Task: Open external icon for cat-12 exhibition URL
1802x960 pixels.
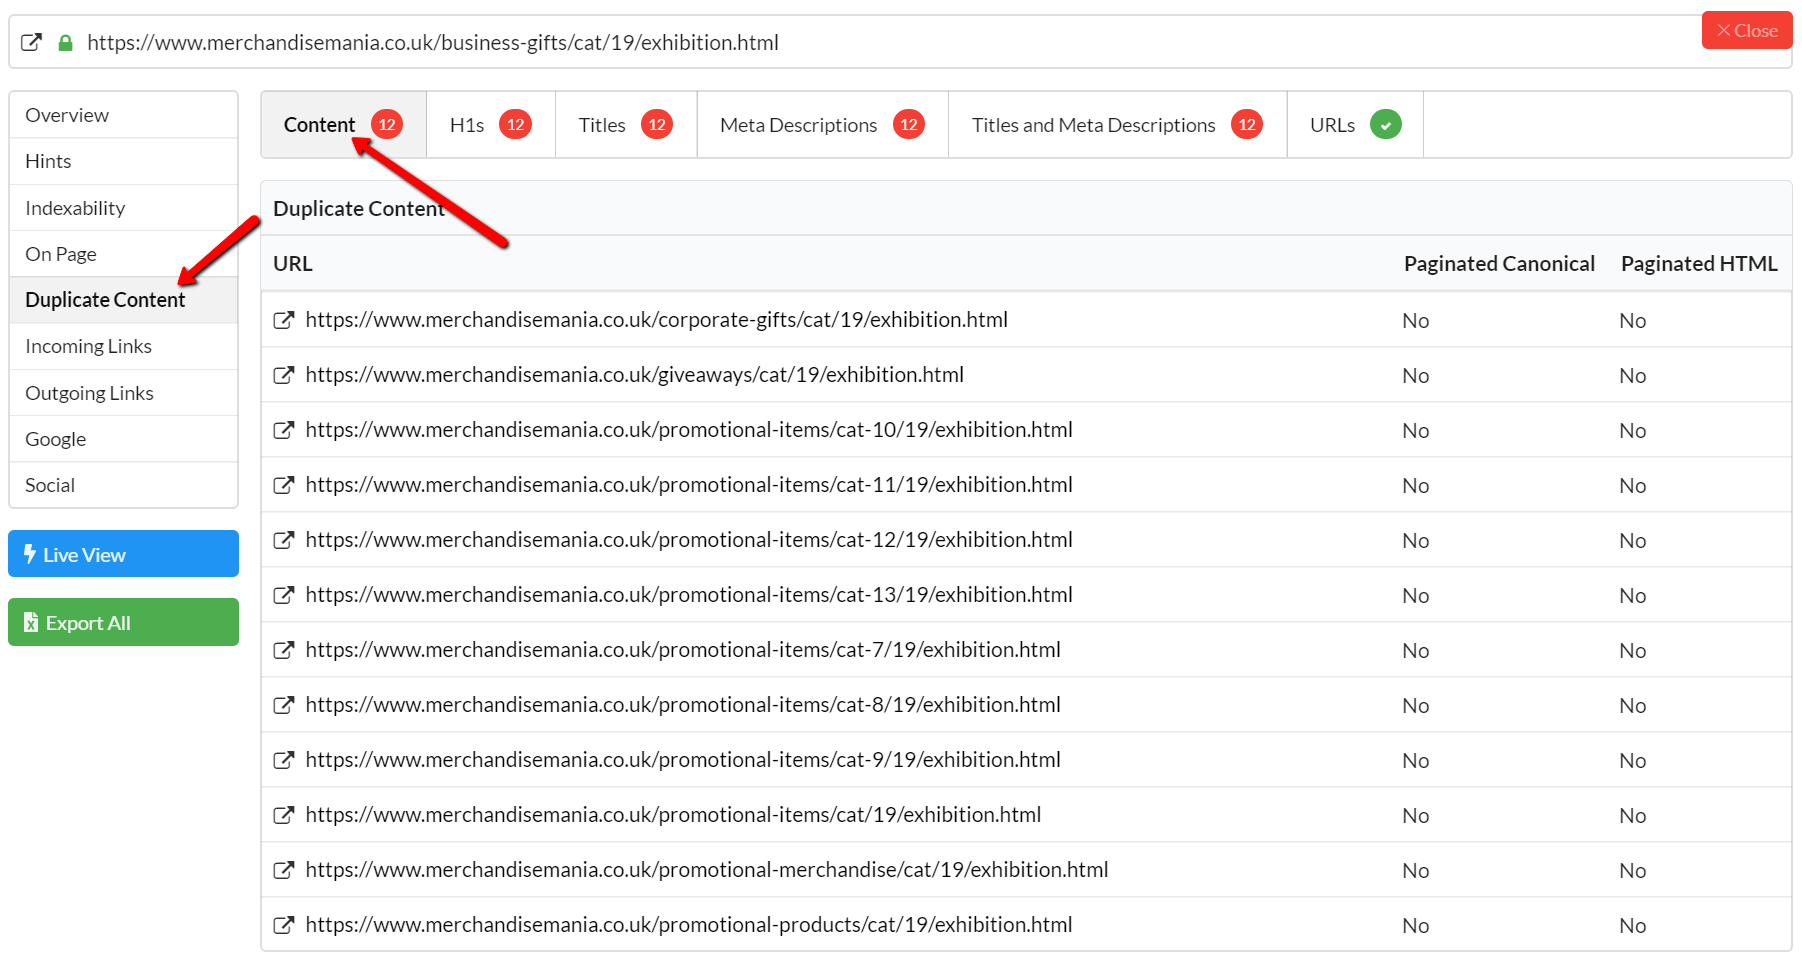Action: click(284, 540)
